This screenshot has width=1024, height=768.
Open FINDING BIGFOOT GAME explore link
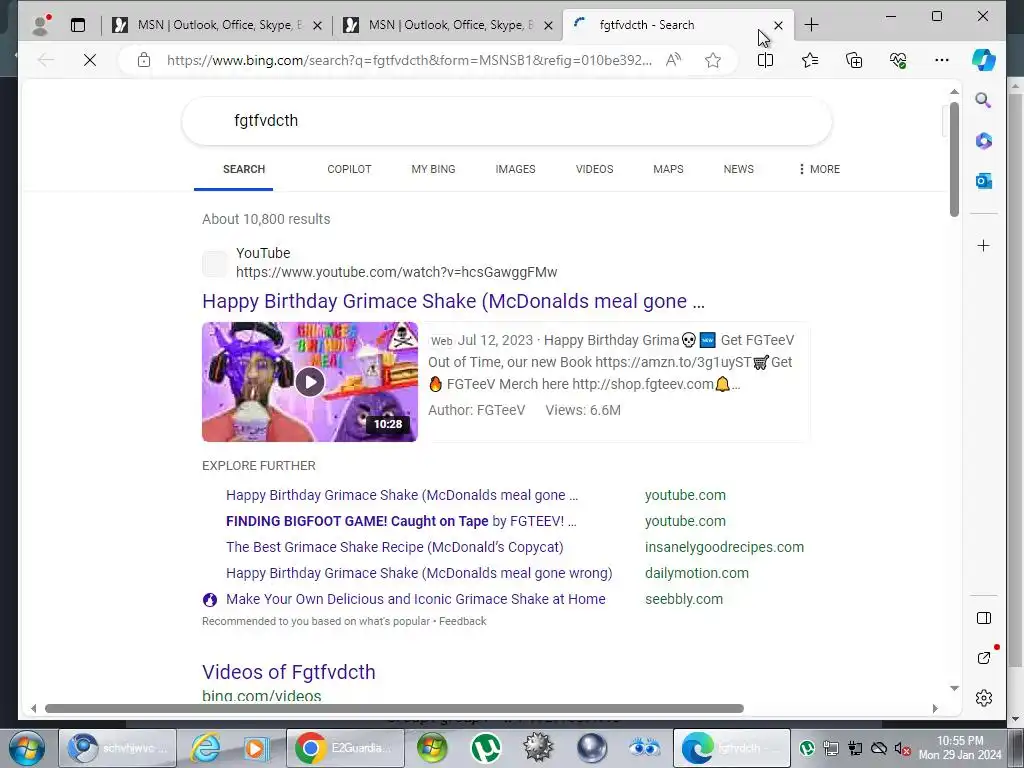pos(401,521)
